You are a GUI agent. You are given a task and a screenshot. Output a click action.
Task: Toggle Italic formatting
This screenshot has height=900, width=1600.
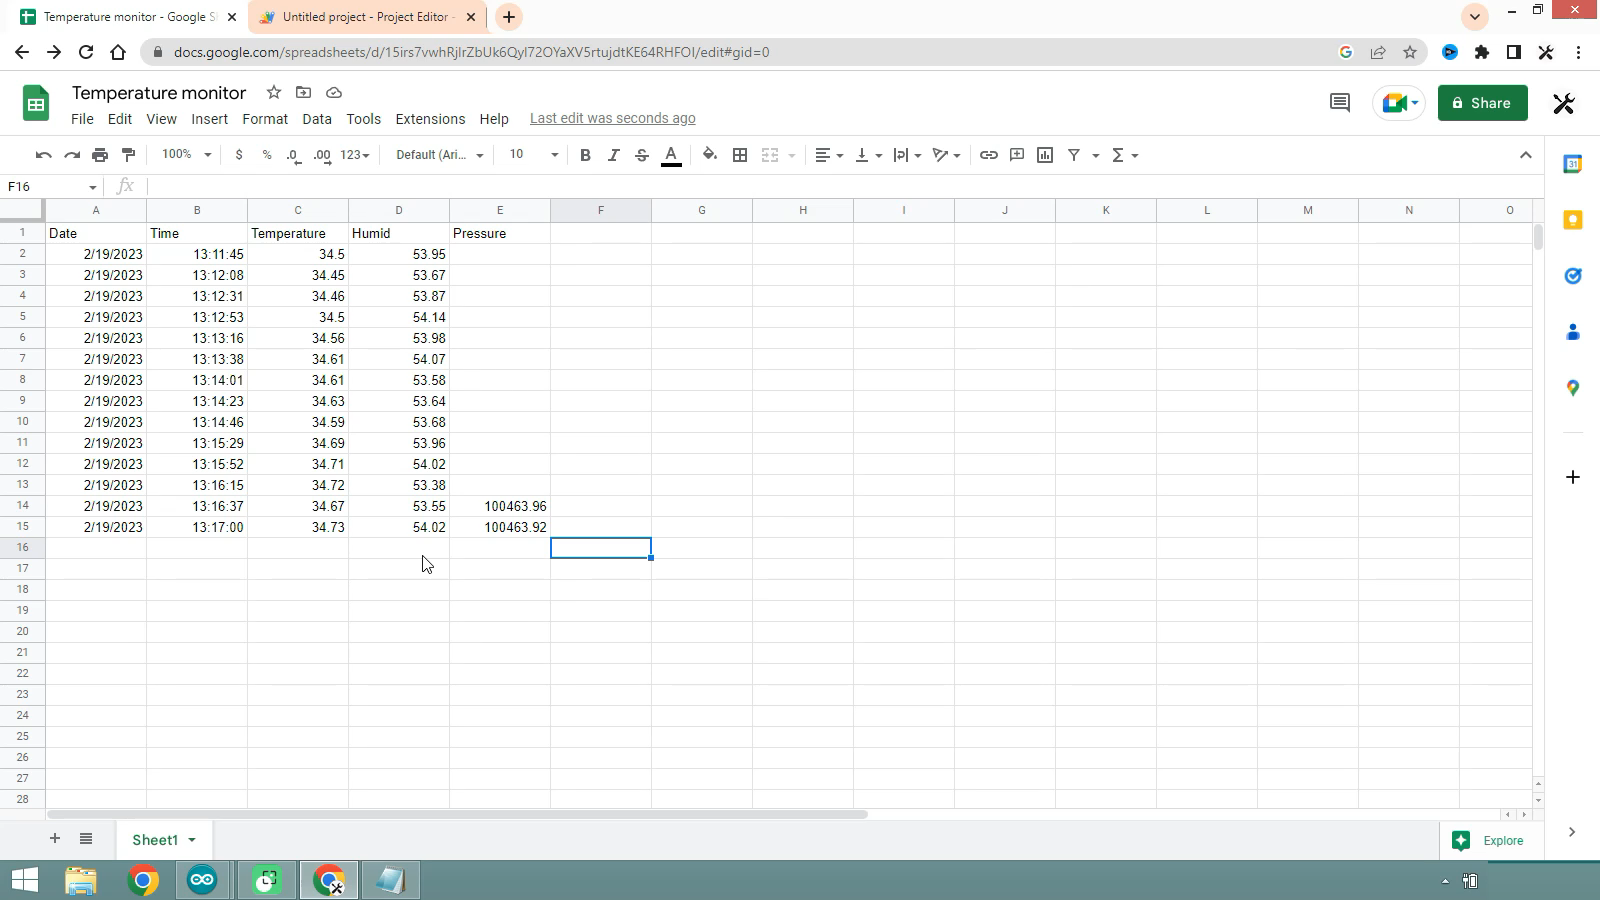(614, 155)
